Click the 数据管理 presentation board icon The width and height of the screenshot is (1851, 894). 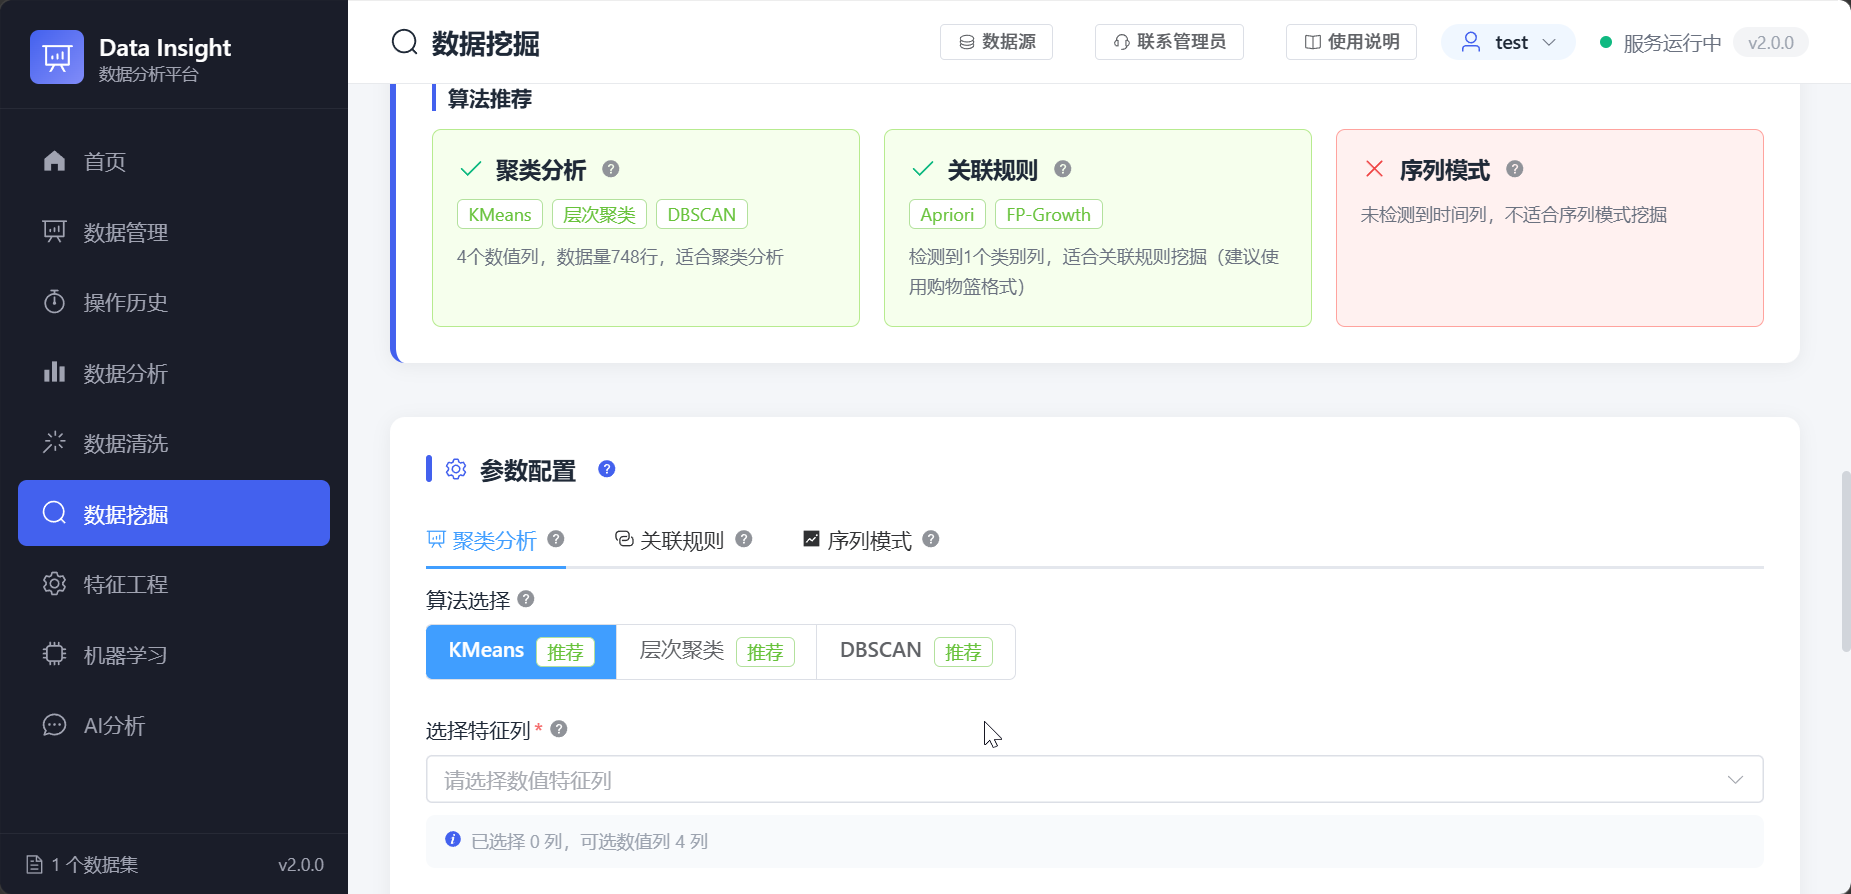coord(55,232)
